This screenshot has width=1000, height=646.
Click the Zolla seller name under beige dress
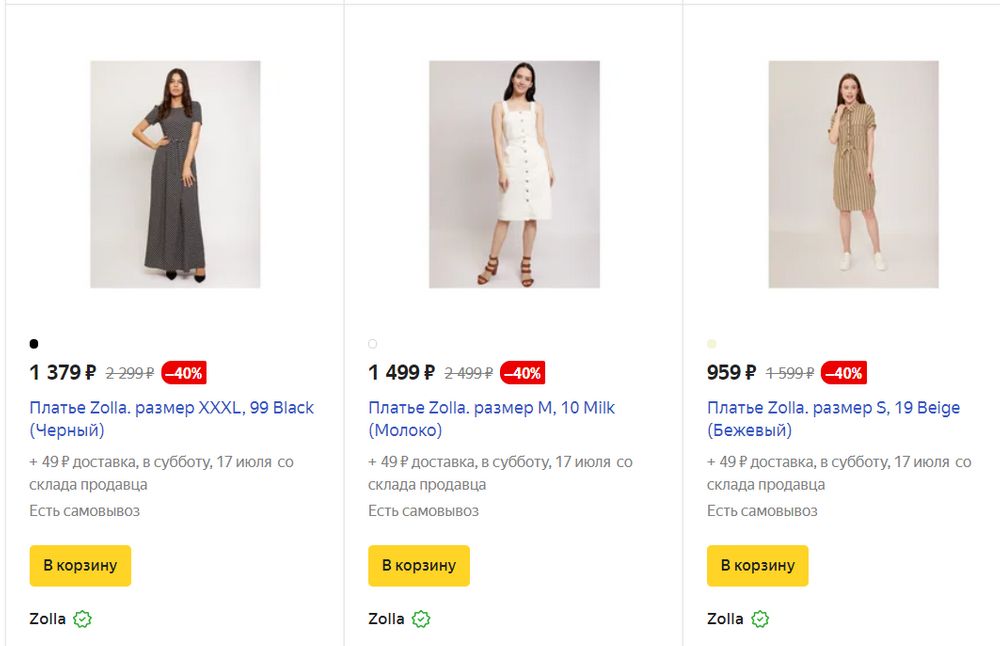(x=725, y=619)
